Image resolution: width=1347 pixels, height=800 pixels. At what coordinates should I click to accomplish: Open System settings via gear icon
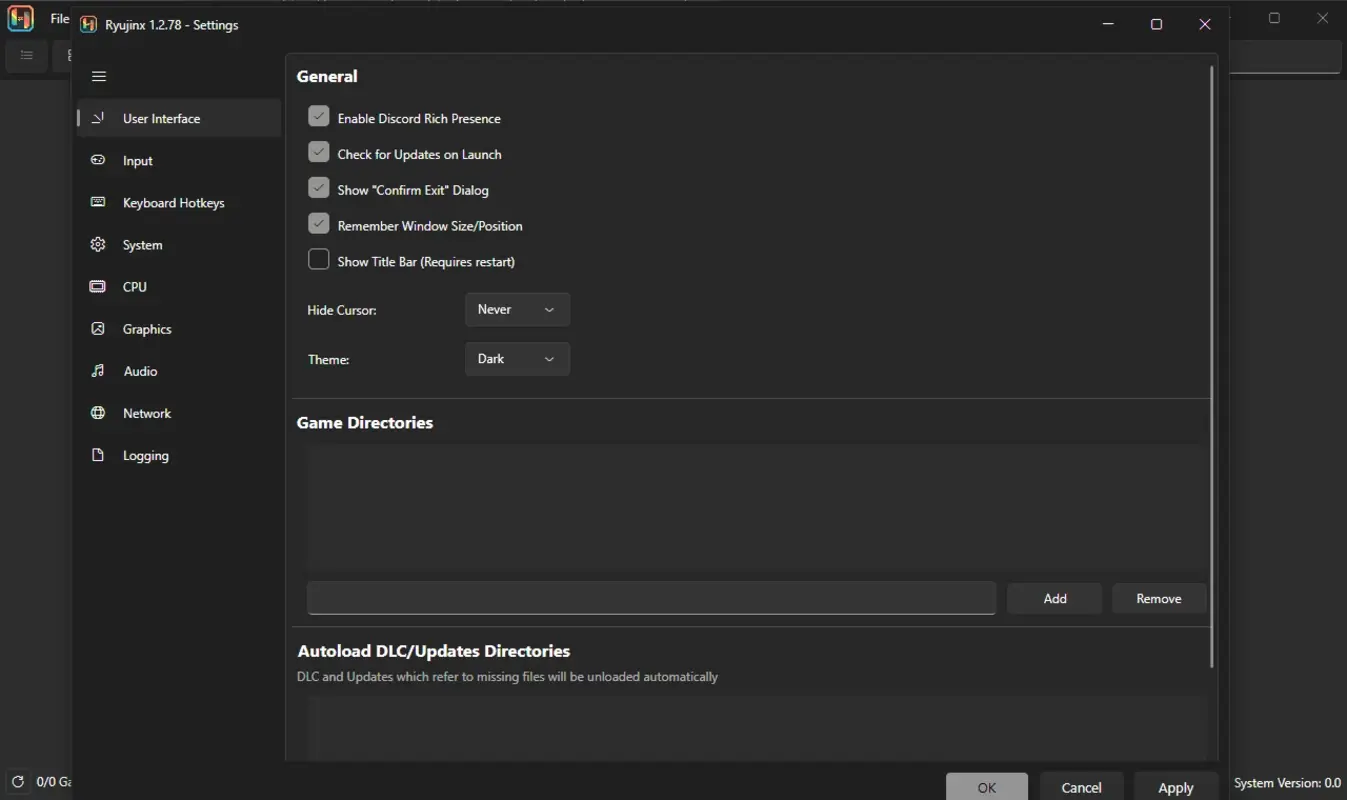pyautogui.click(x=97, y=244)
